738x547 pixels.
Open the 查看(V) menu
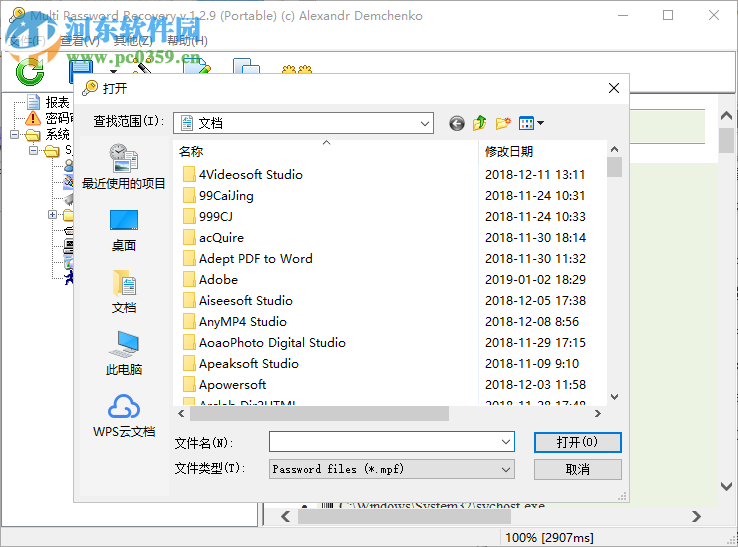point(80,41)
